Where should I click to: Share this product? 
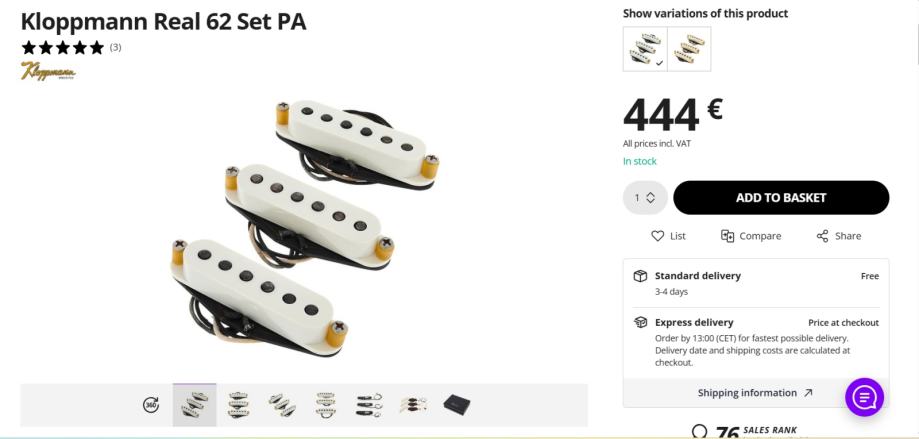838,236
